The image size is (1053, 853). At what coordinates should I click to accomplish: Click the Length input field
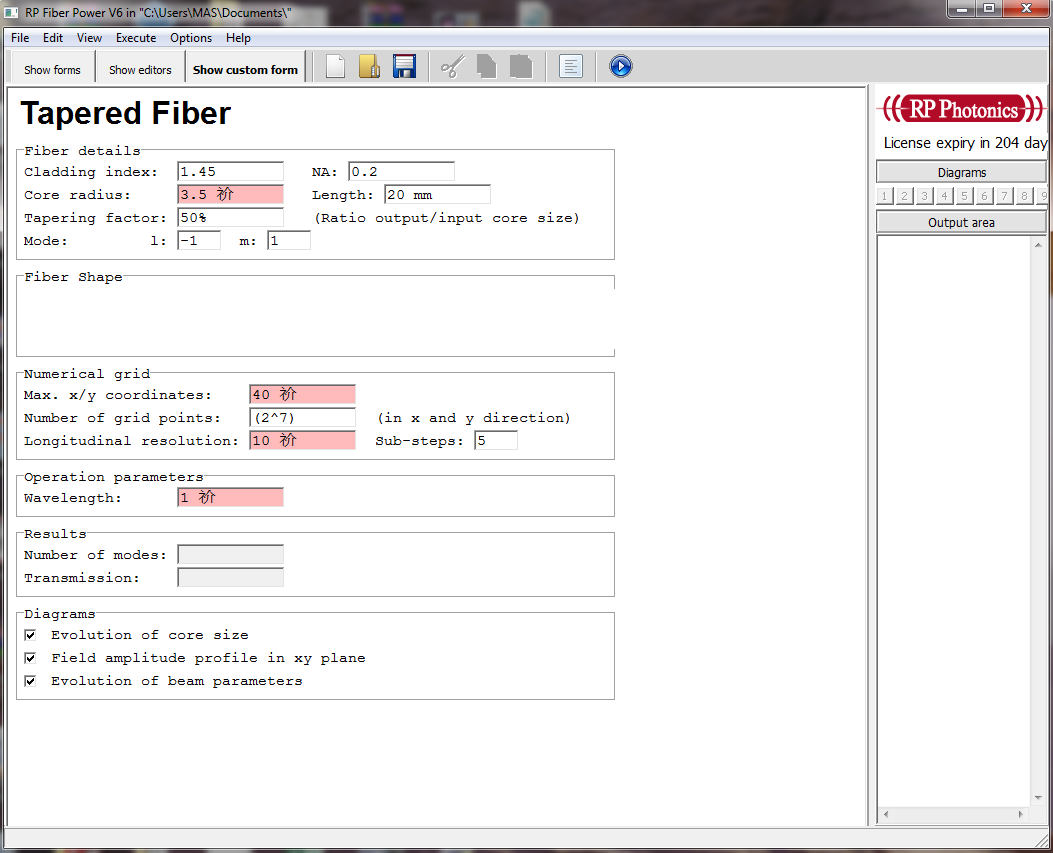tap(437, 195)
